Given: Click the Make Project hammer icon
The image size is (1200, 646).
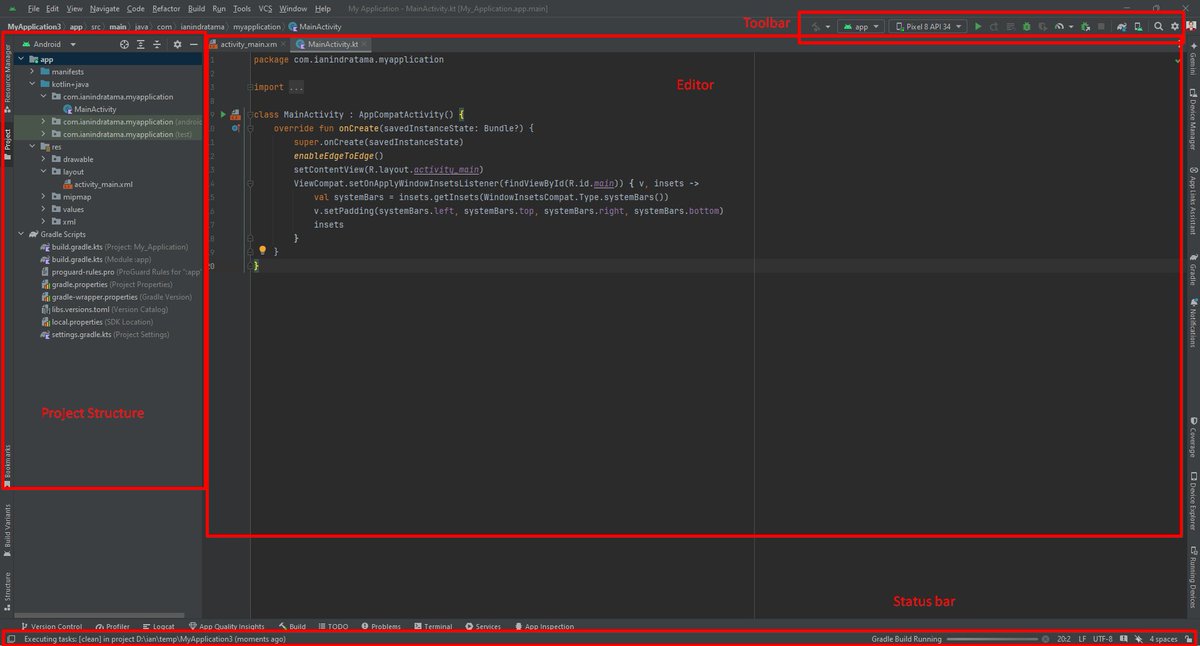Looking at the screenshot, I should point(817,27).
